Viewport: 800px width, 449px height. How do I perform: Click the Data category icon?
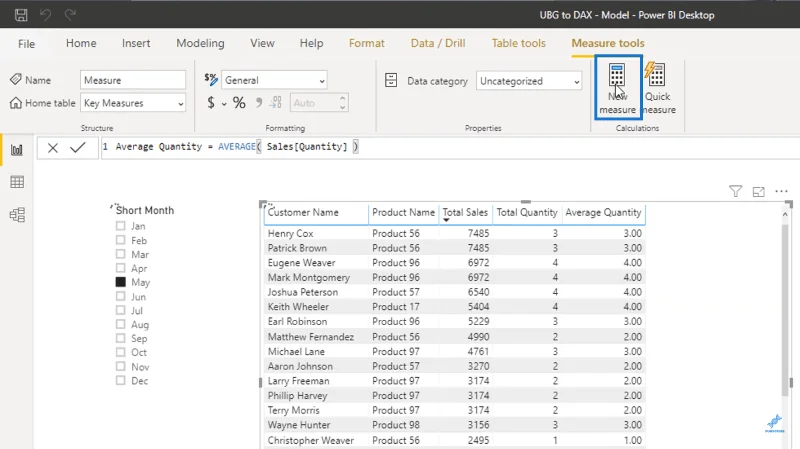(x=391, y=80)
